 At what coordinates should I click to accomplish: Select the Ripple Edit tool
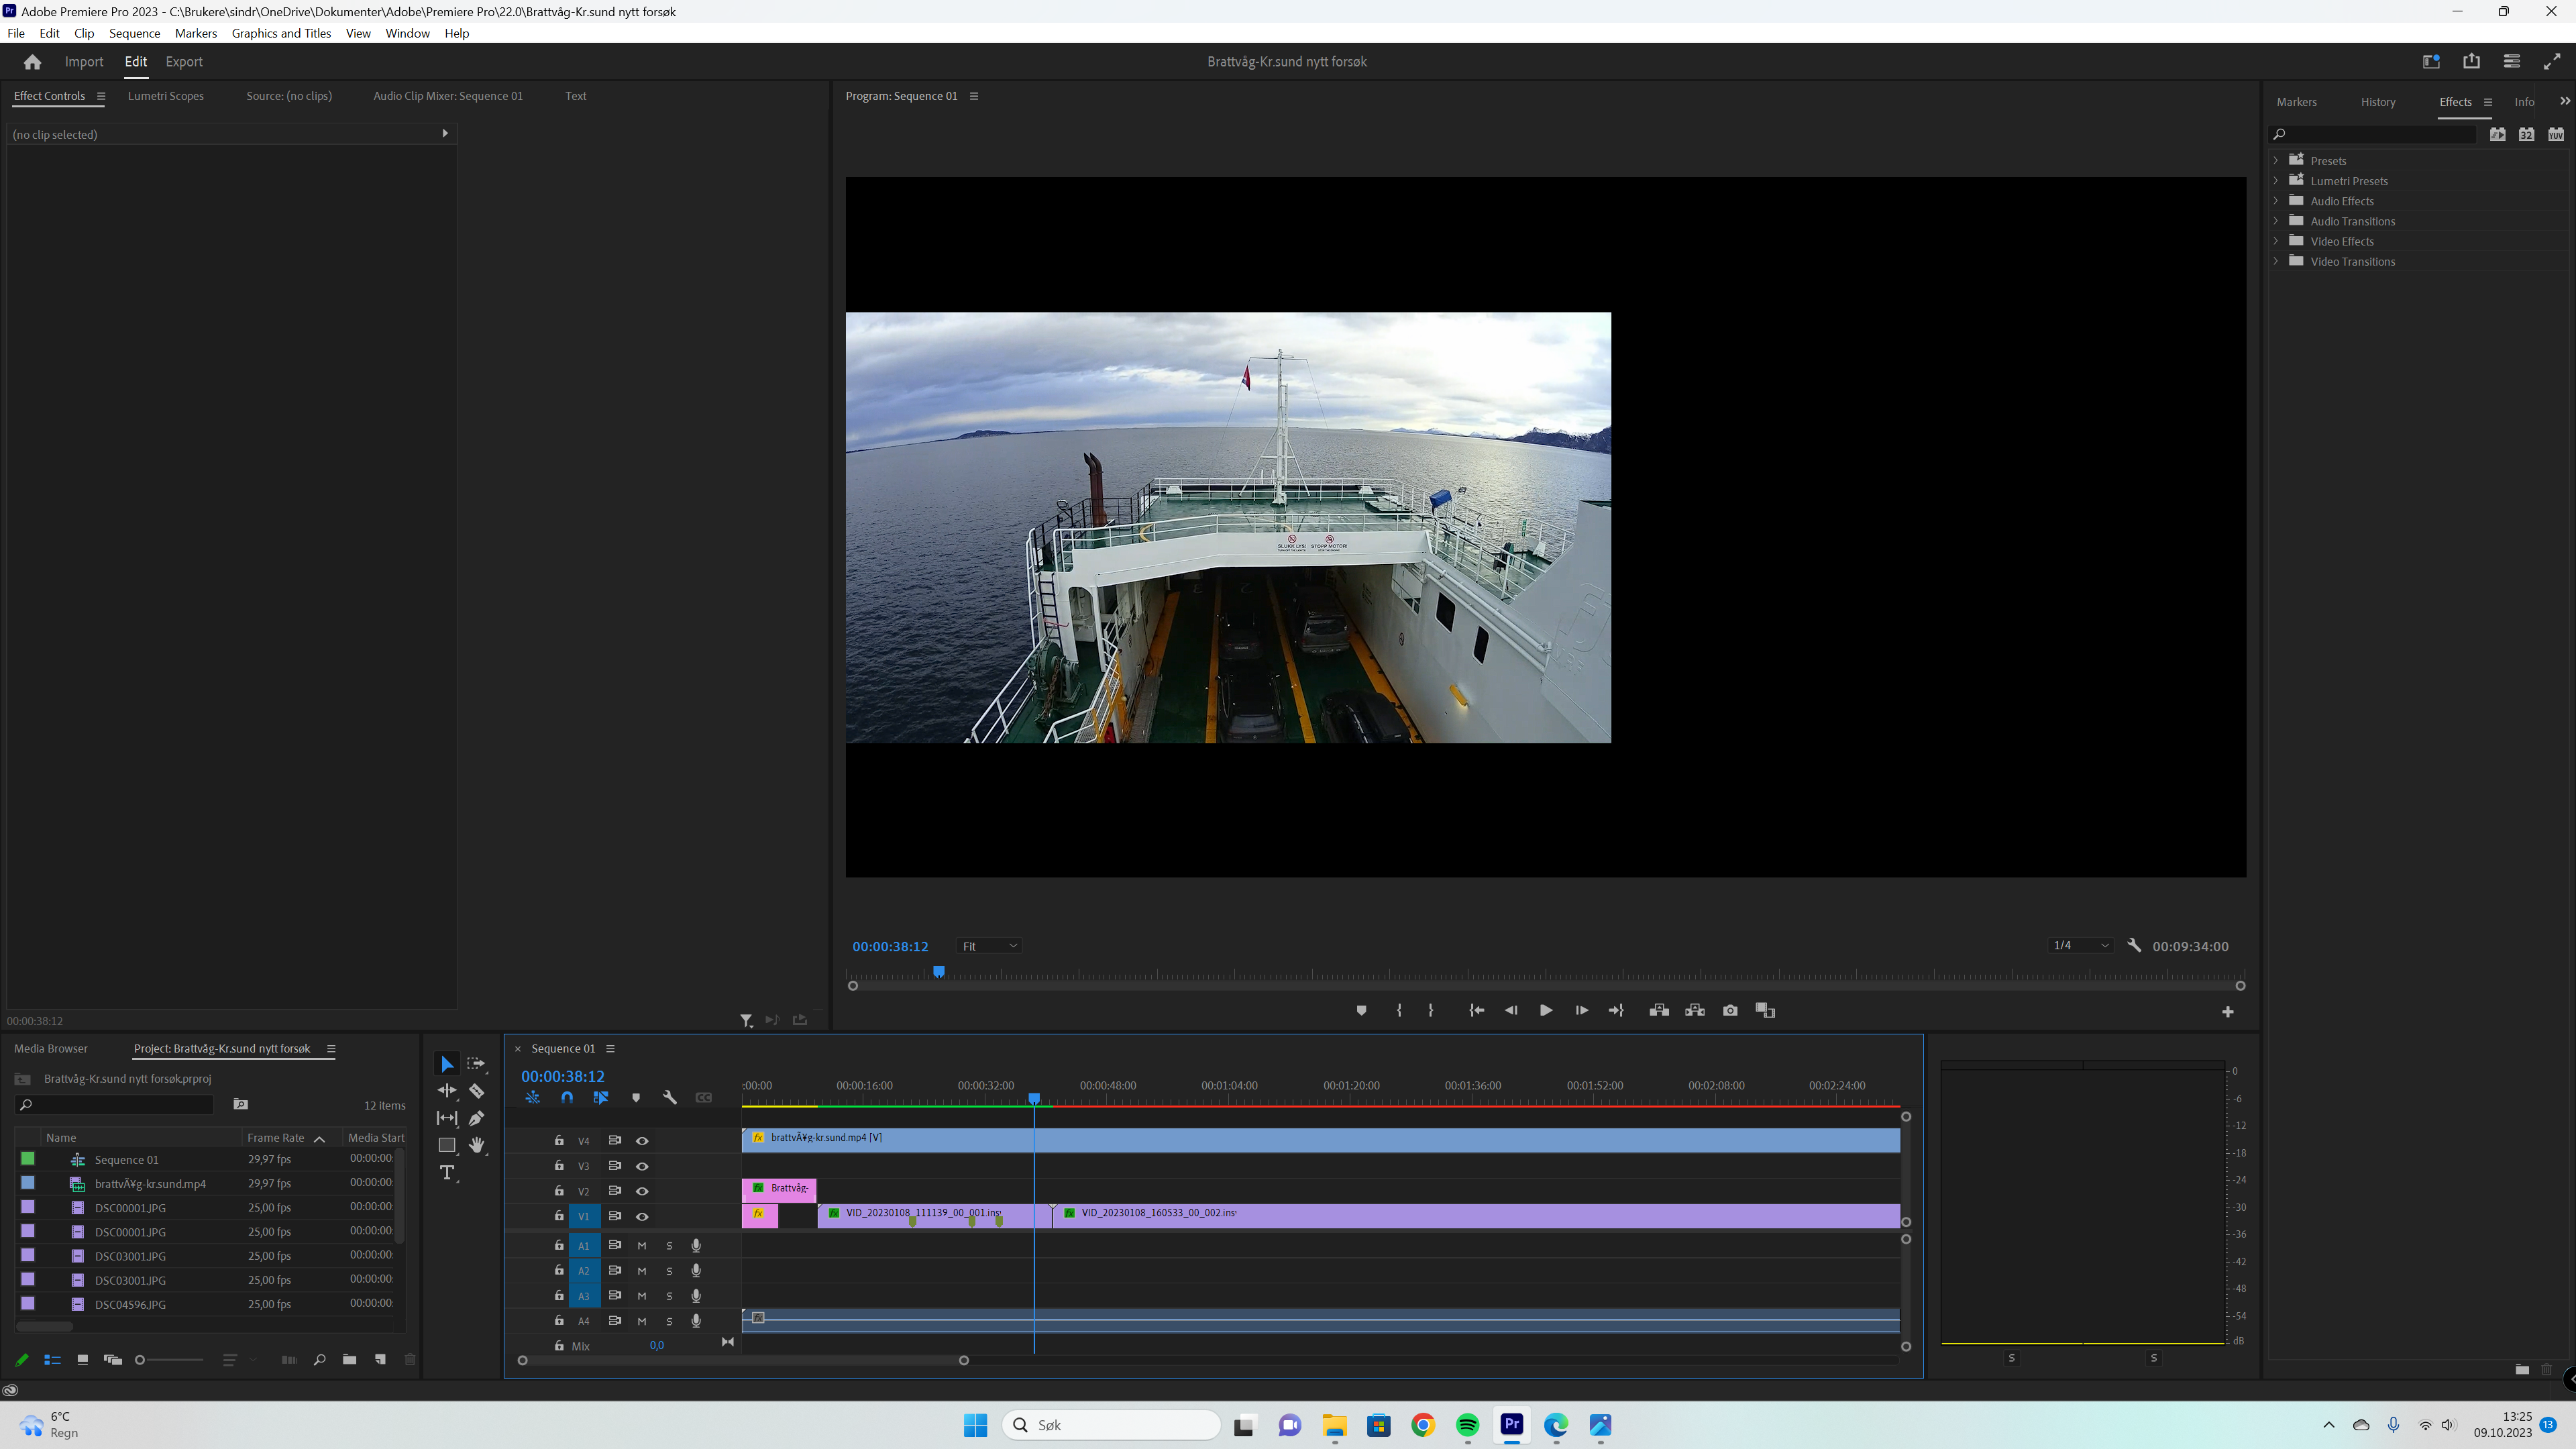[x=447, y=1091]
